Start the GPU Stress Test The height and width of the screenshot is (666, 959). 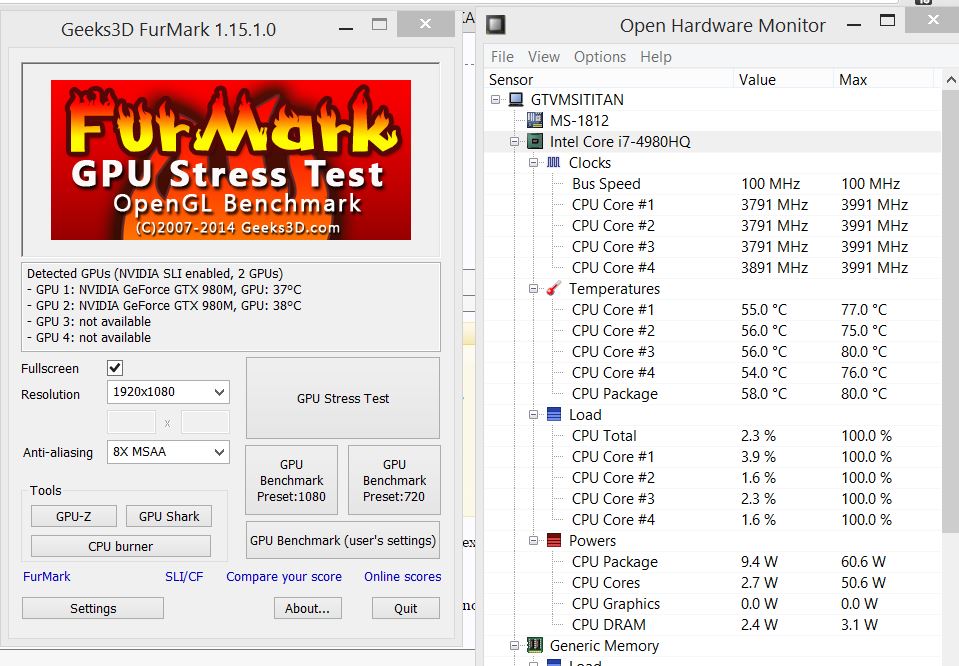[x=342, y=398]
